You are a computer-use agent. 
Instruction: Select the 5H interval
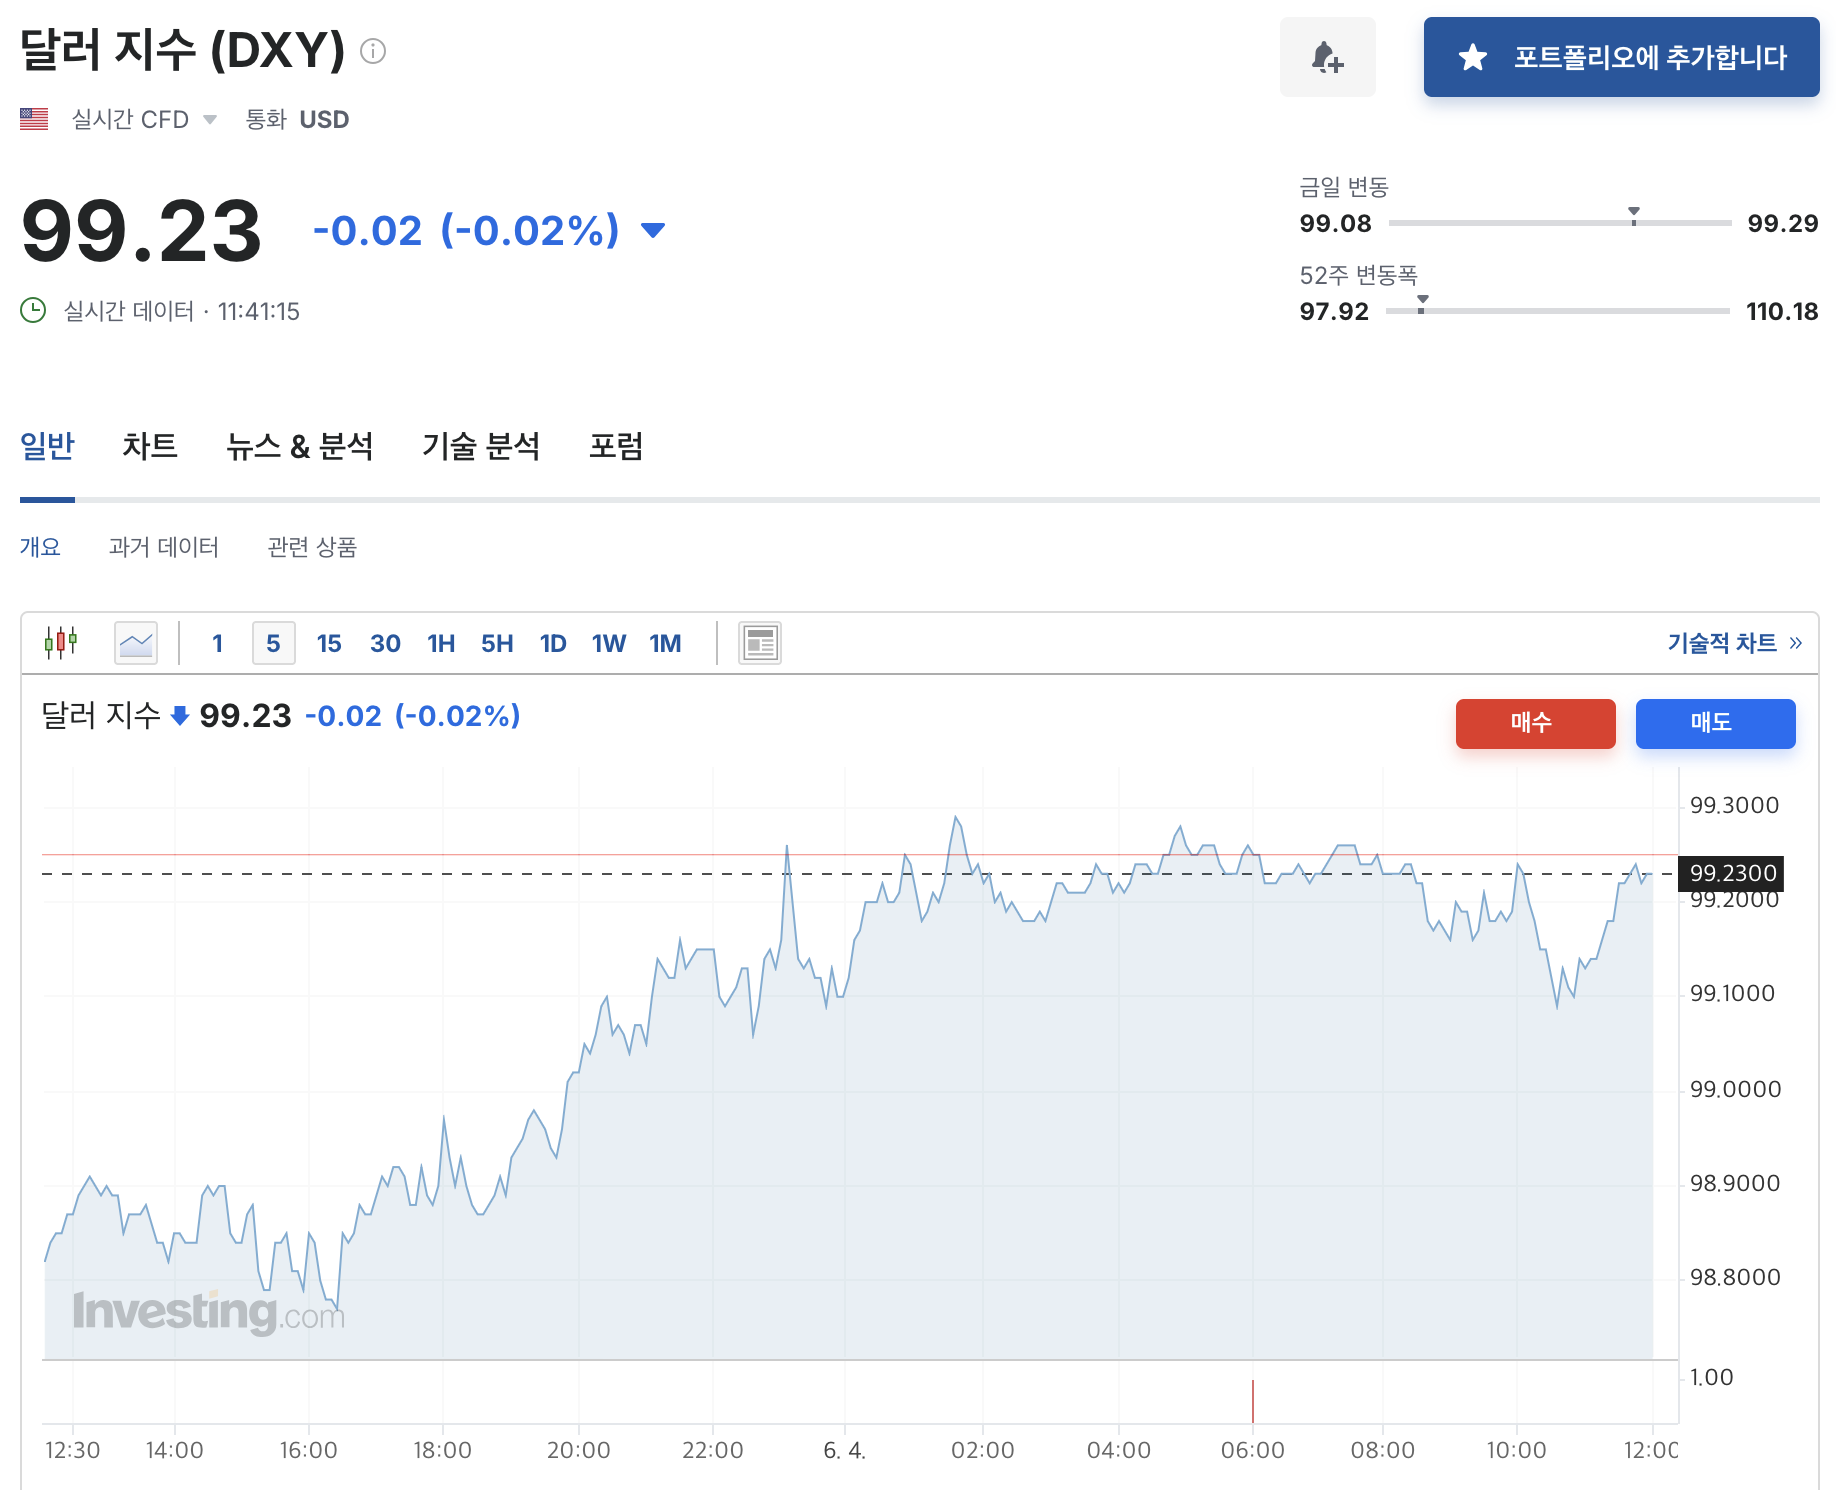pyautogui.click(x=497, y=643)
